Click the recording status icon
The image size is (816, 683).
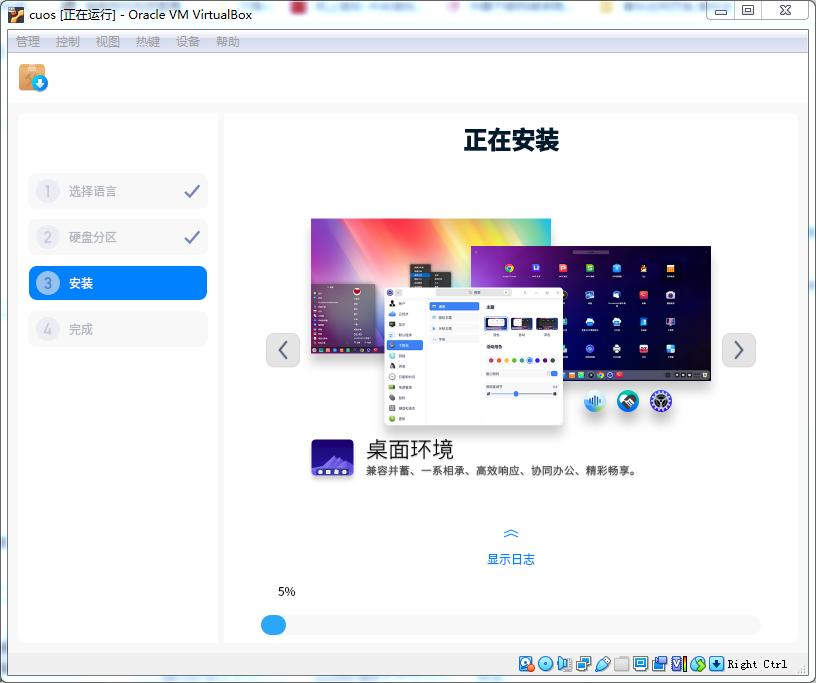658,663
